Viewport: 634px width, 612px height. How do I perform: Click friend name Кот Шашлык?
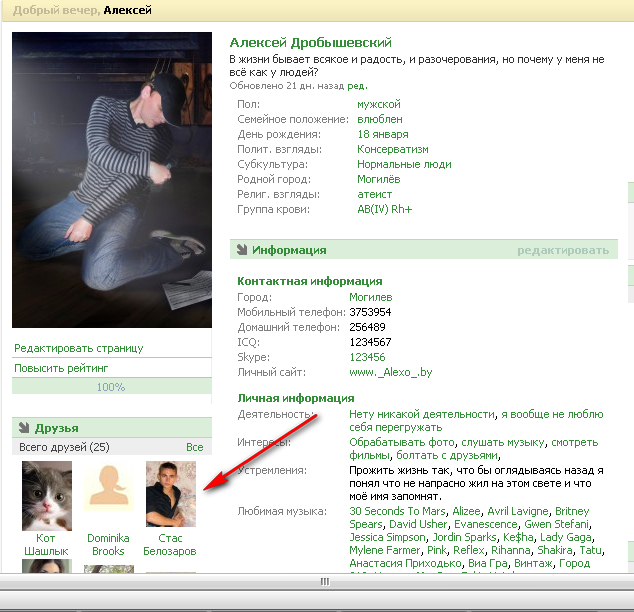(x=46, y=544)
